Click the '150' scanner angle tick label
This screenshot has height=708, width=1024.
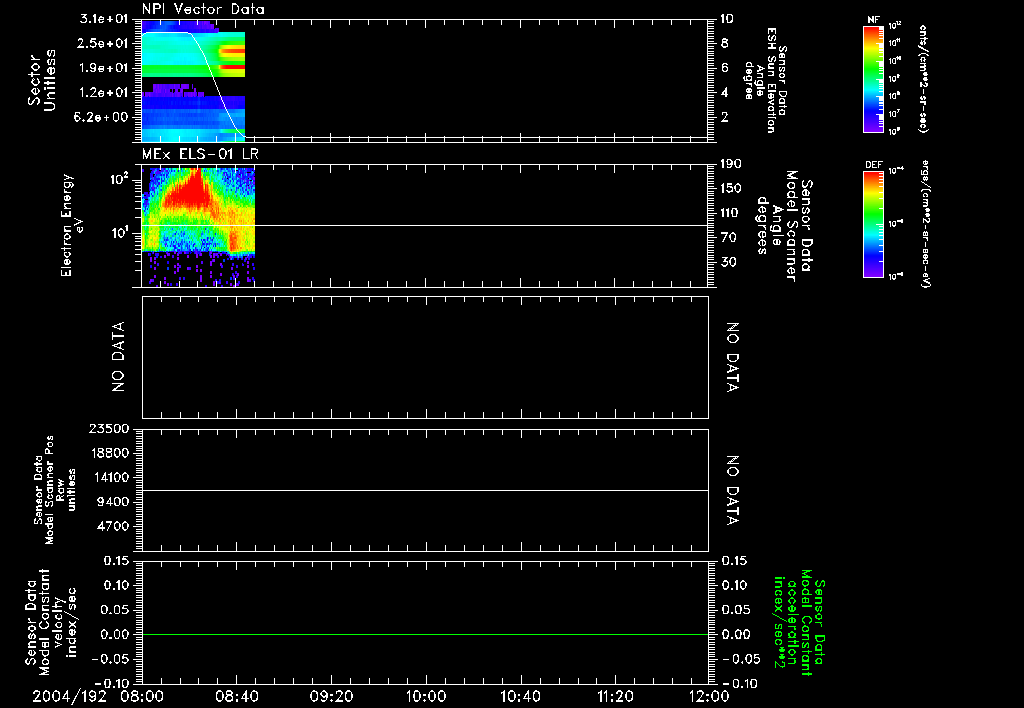pyautogui.click(x=731, y=189)
